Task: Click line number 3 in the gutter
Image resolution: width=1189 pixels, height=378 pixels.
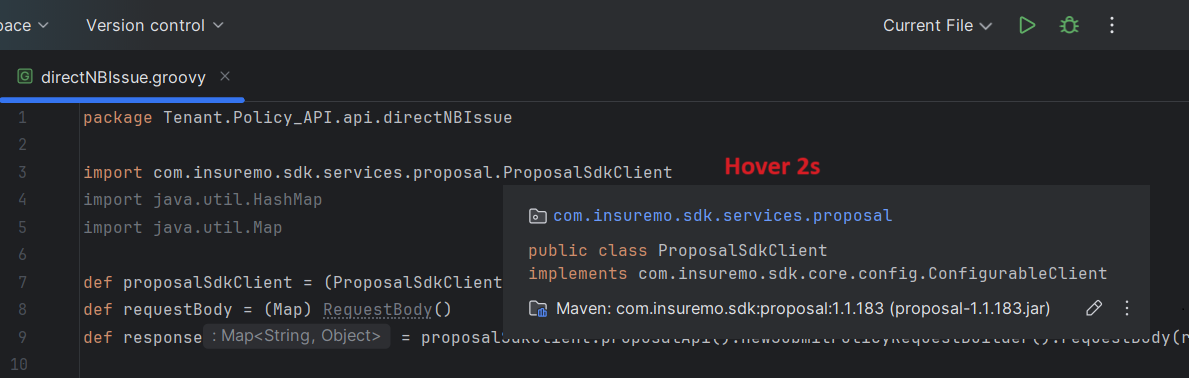Action: pyautogui.click(x=22, y=172)
